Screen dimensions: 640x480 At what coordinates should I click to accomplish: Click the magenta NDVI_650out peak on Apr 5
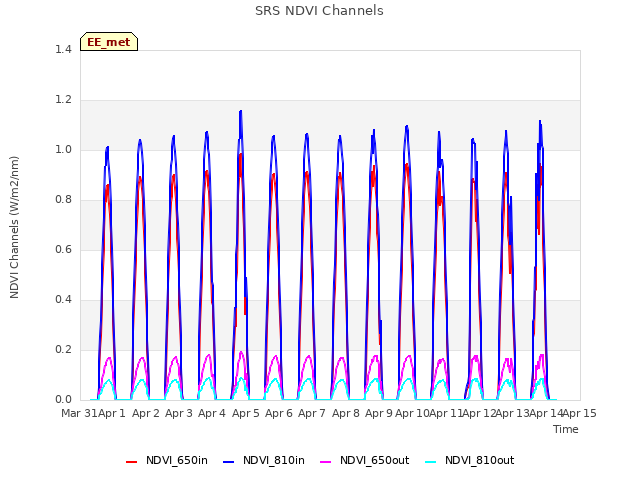[x=241, y=352]
